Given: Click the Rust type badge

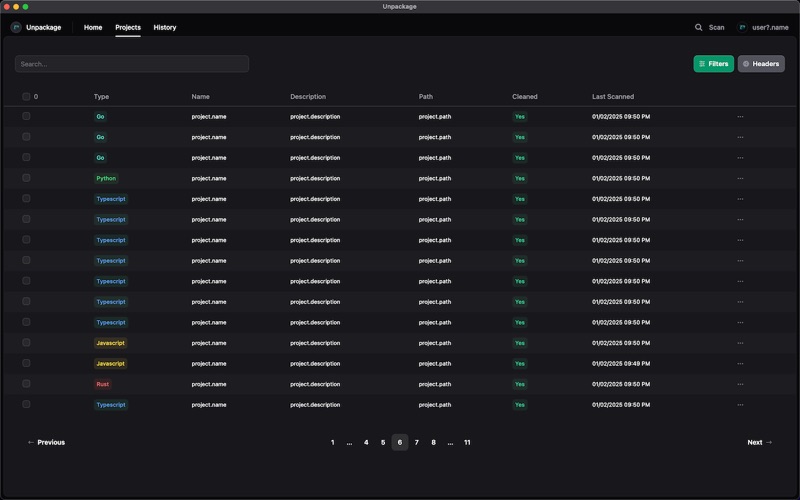Looking at the screenshot, I should click(103, 384).
